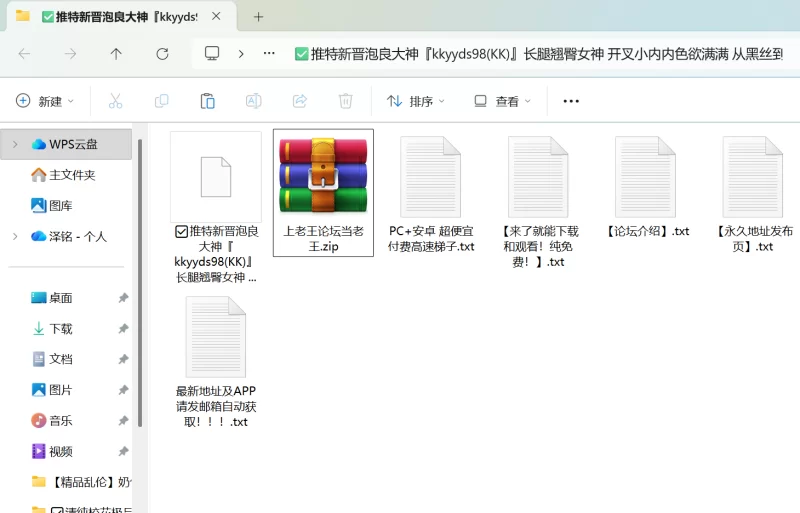This screenshot has width=800, height=513.
Task: Open the toolbar's three-dot more options menu
Action: tap(571, 101)
